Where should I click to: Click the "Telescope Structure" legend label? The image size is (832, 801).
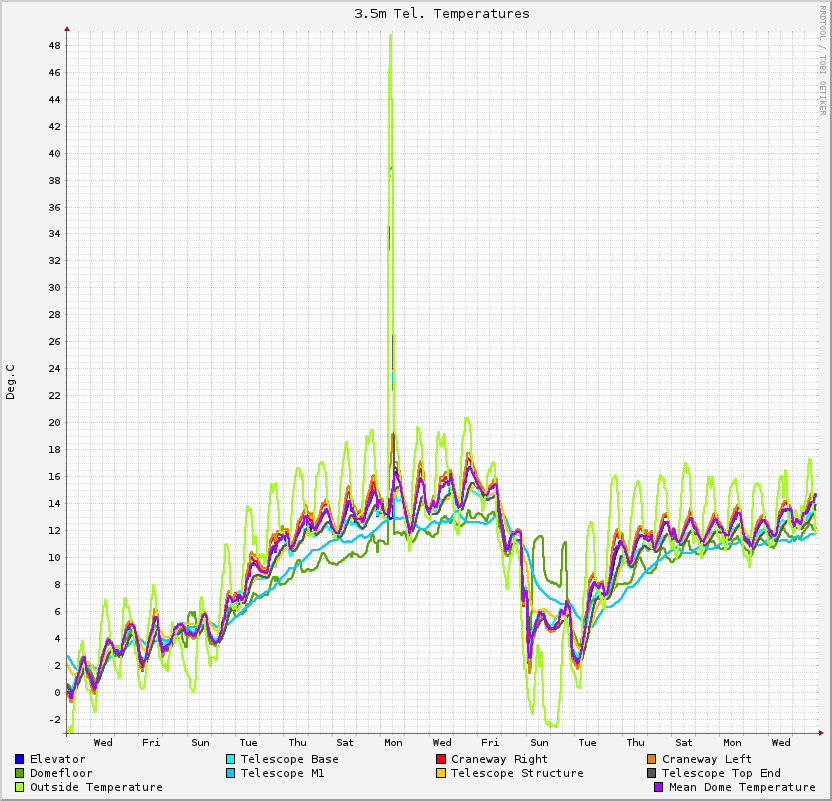[517, 773]
